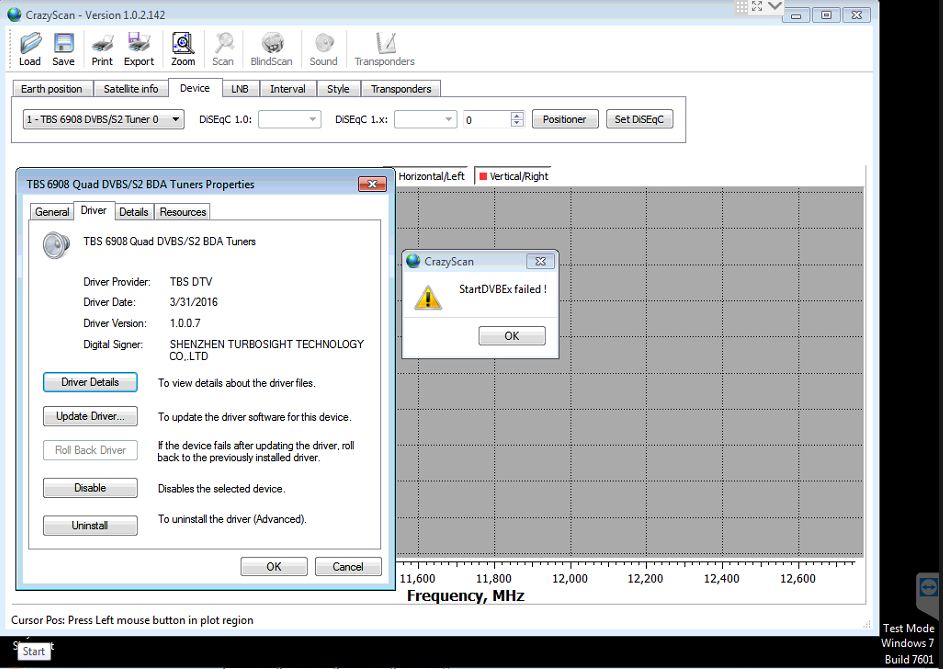Click the "Cursor Pos" status bar text
Screen dimensions: 943x669
pos(132,620)
